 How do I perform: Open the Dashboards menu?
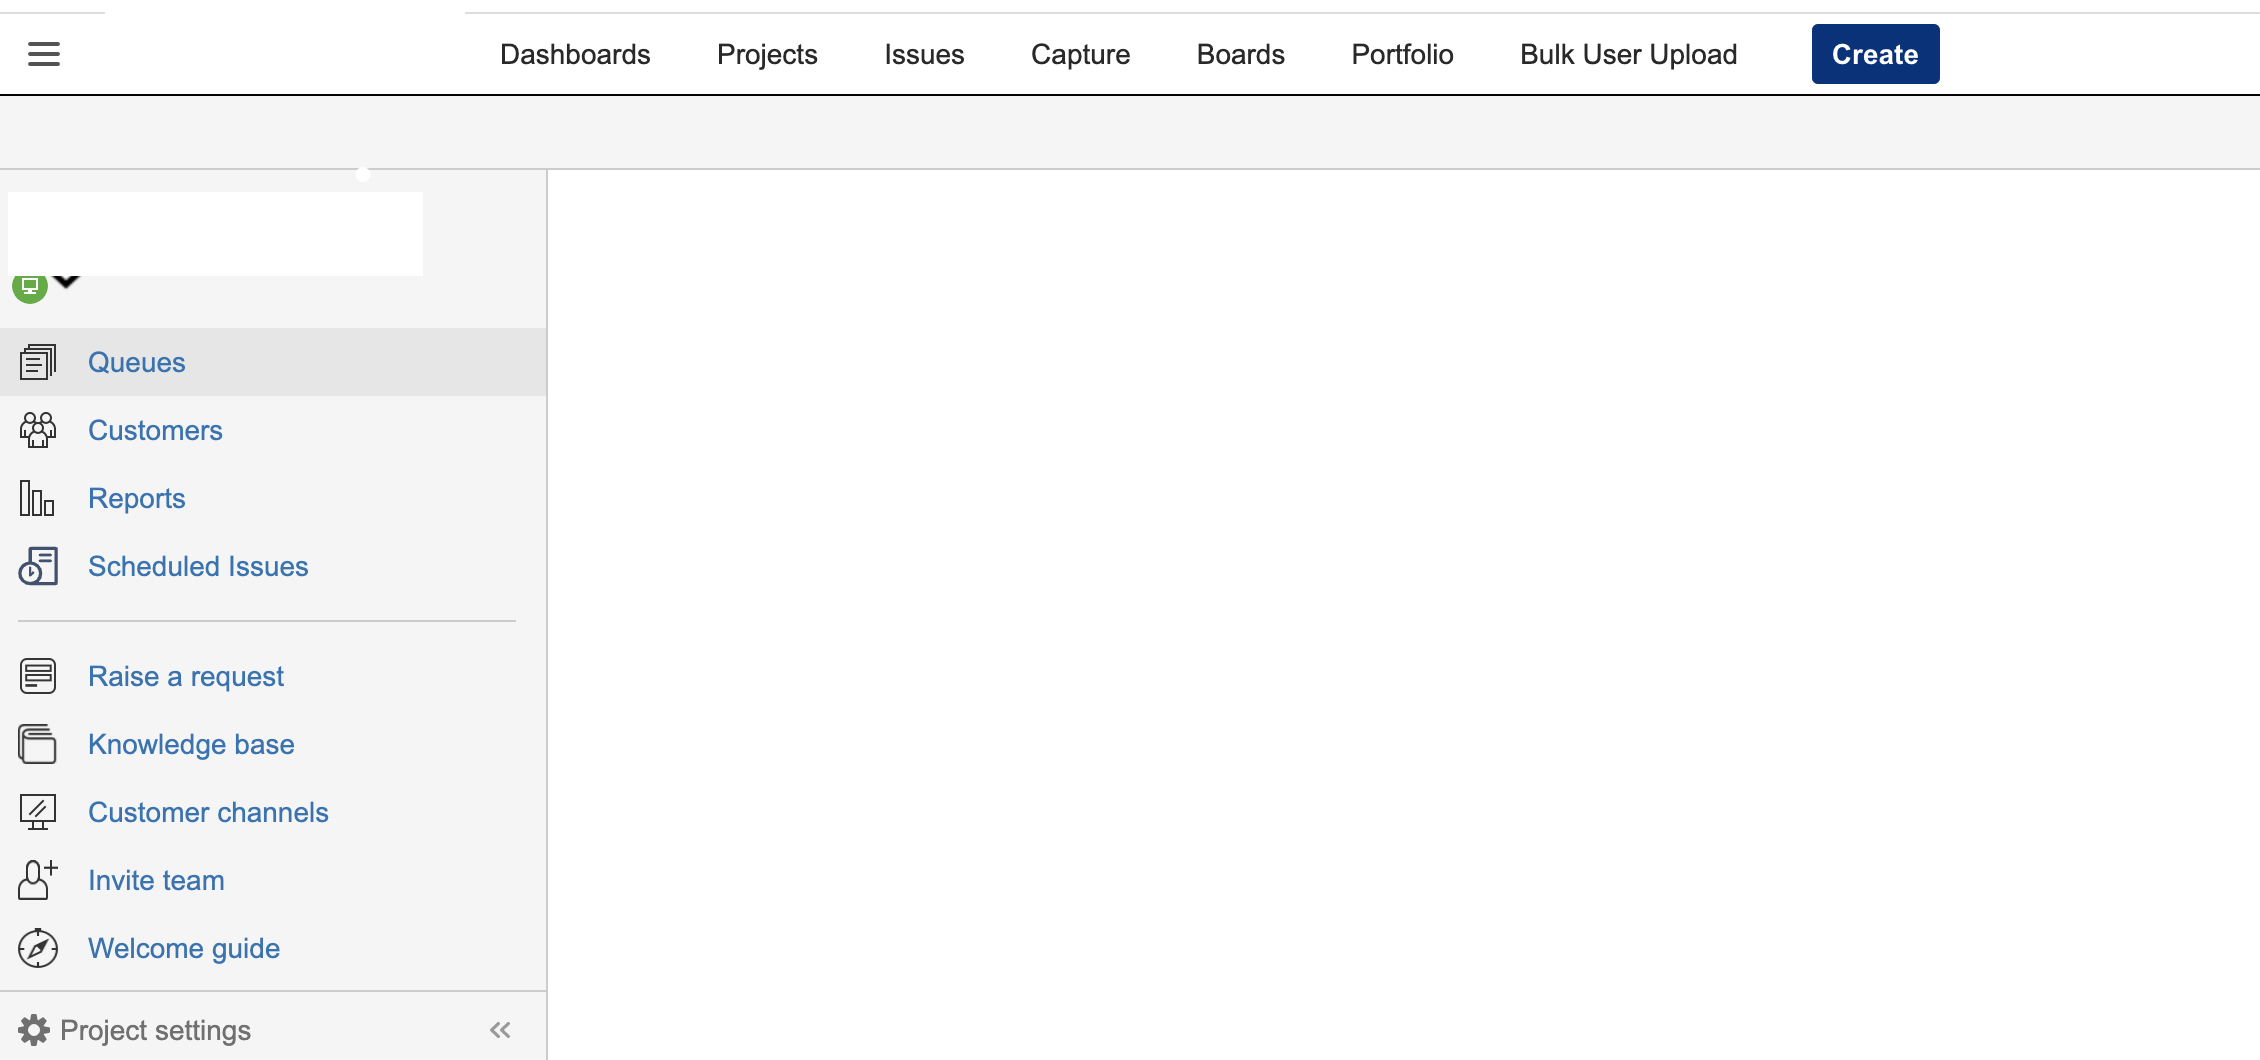tap(575, 54)
